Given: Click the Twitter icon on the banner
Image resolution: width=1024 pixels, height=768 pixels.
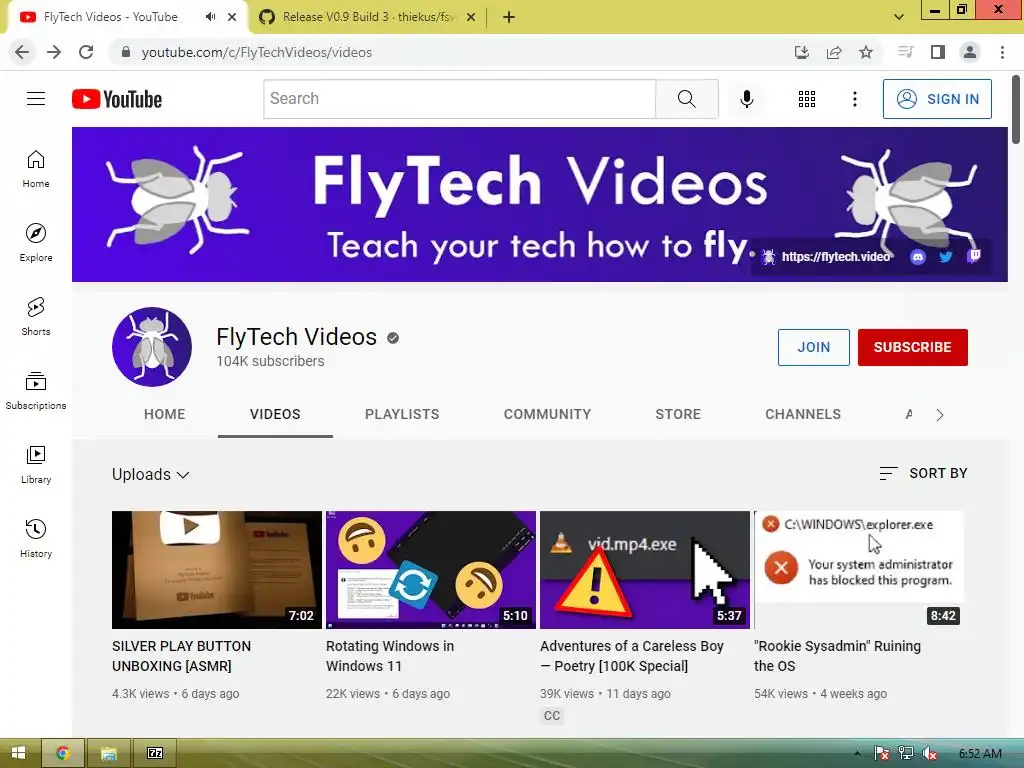Looking at the screenshot, I should pyautogui.click(x=946, y=257).
